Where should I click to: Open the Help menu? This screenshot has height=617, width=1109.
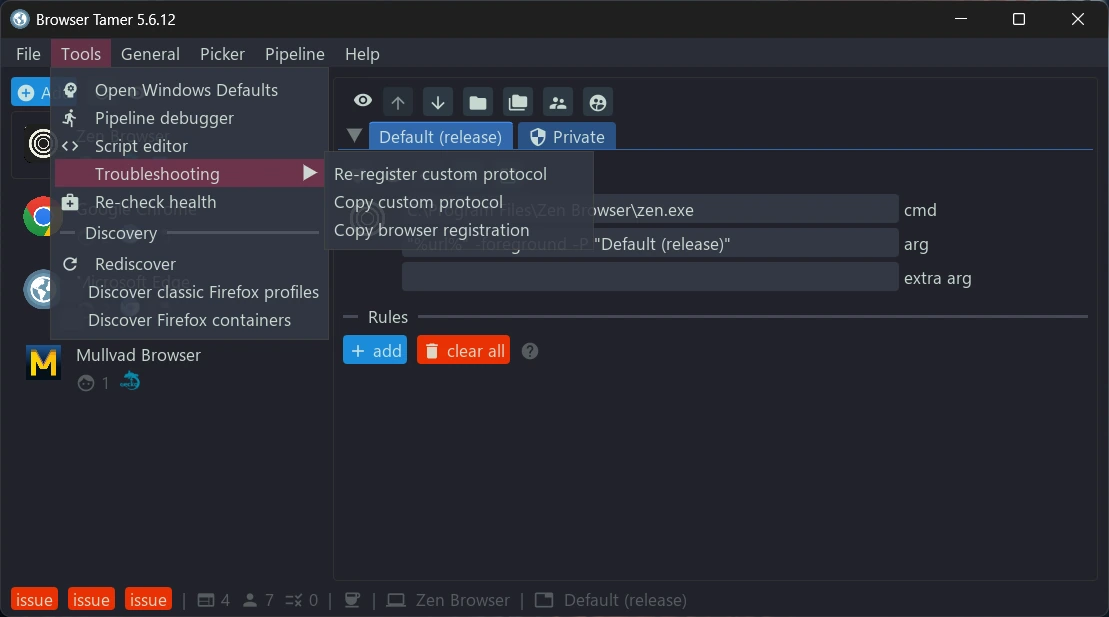(362, 54)
